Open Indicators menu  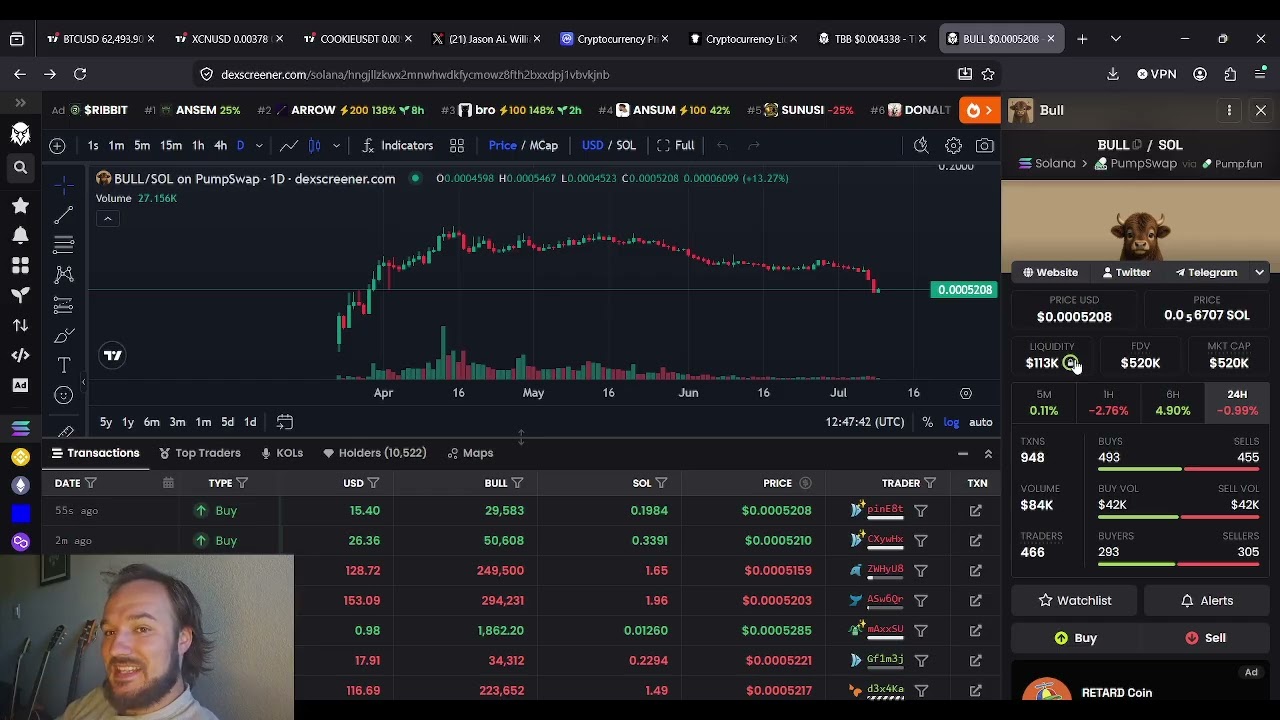(397, 145)
